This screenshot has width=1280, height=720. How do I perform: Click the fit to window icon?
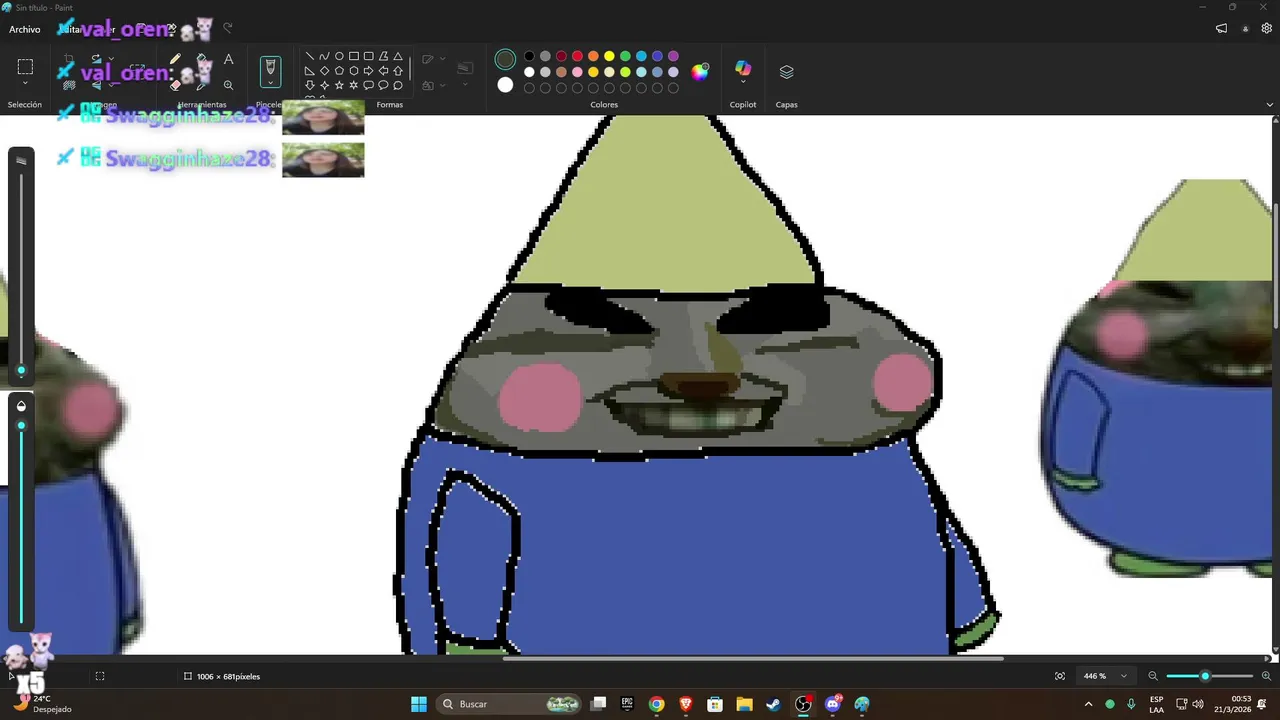[1060, 676]
